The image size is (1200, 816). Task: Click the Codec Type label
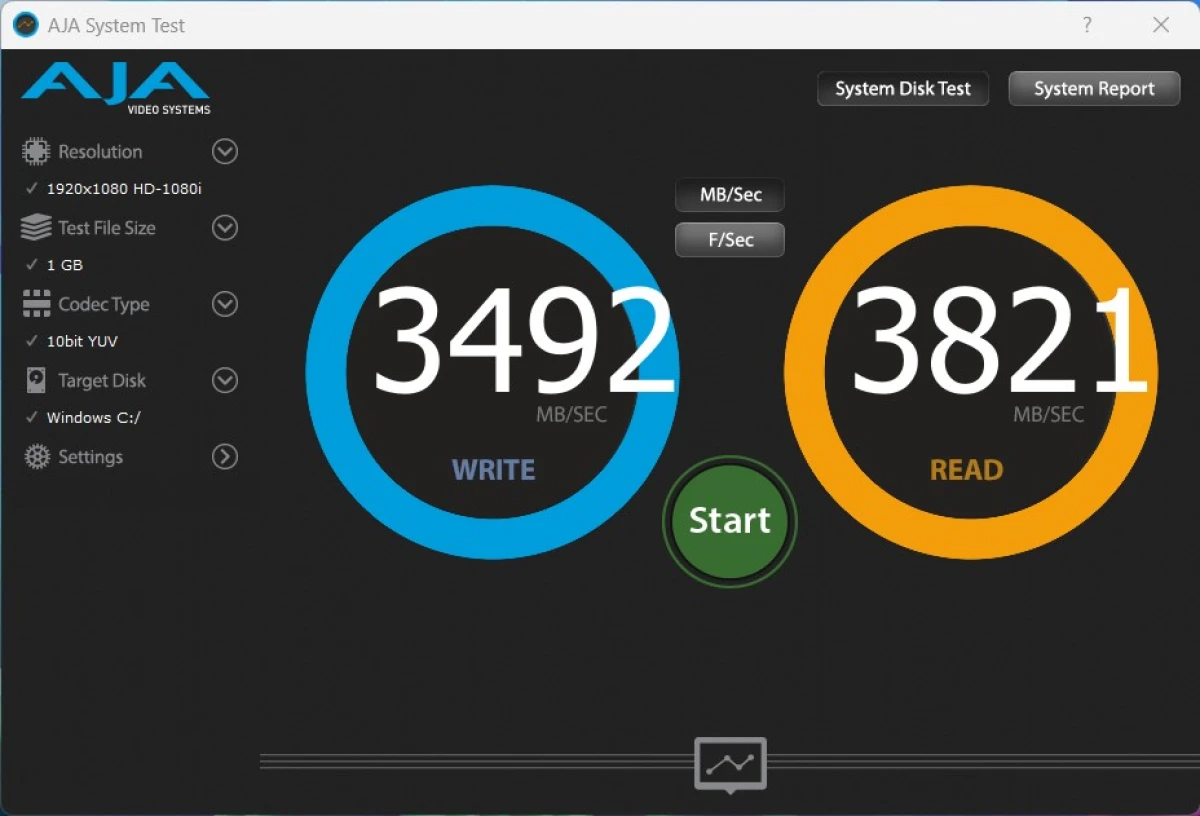click(x=104, y=304)
